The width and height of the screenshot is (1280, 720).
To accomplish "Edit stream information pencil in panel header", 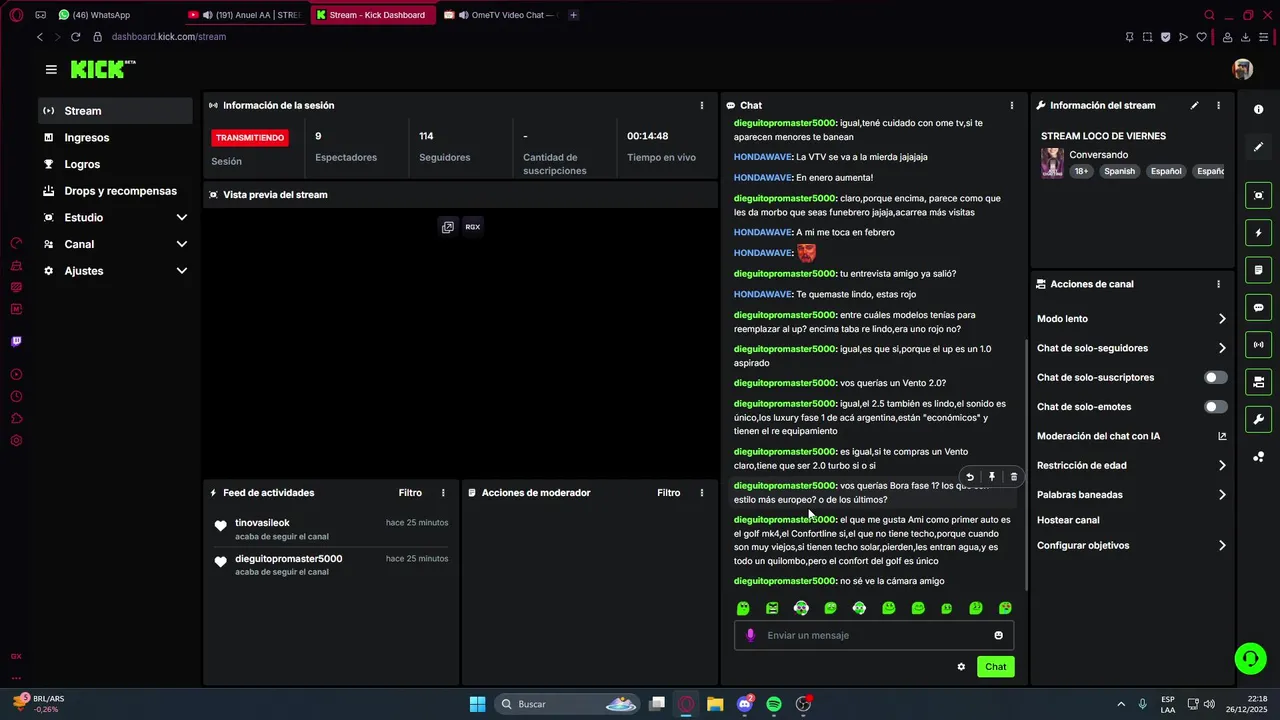I will tap(1194, 105).
